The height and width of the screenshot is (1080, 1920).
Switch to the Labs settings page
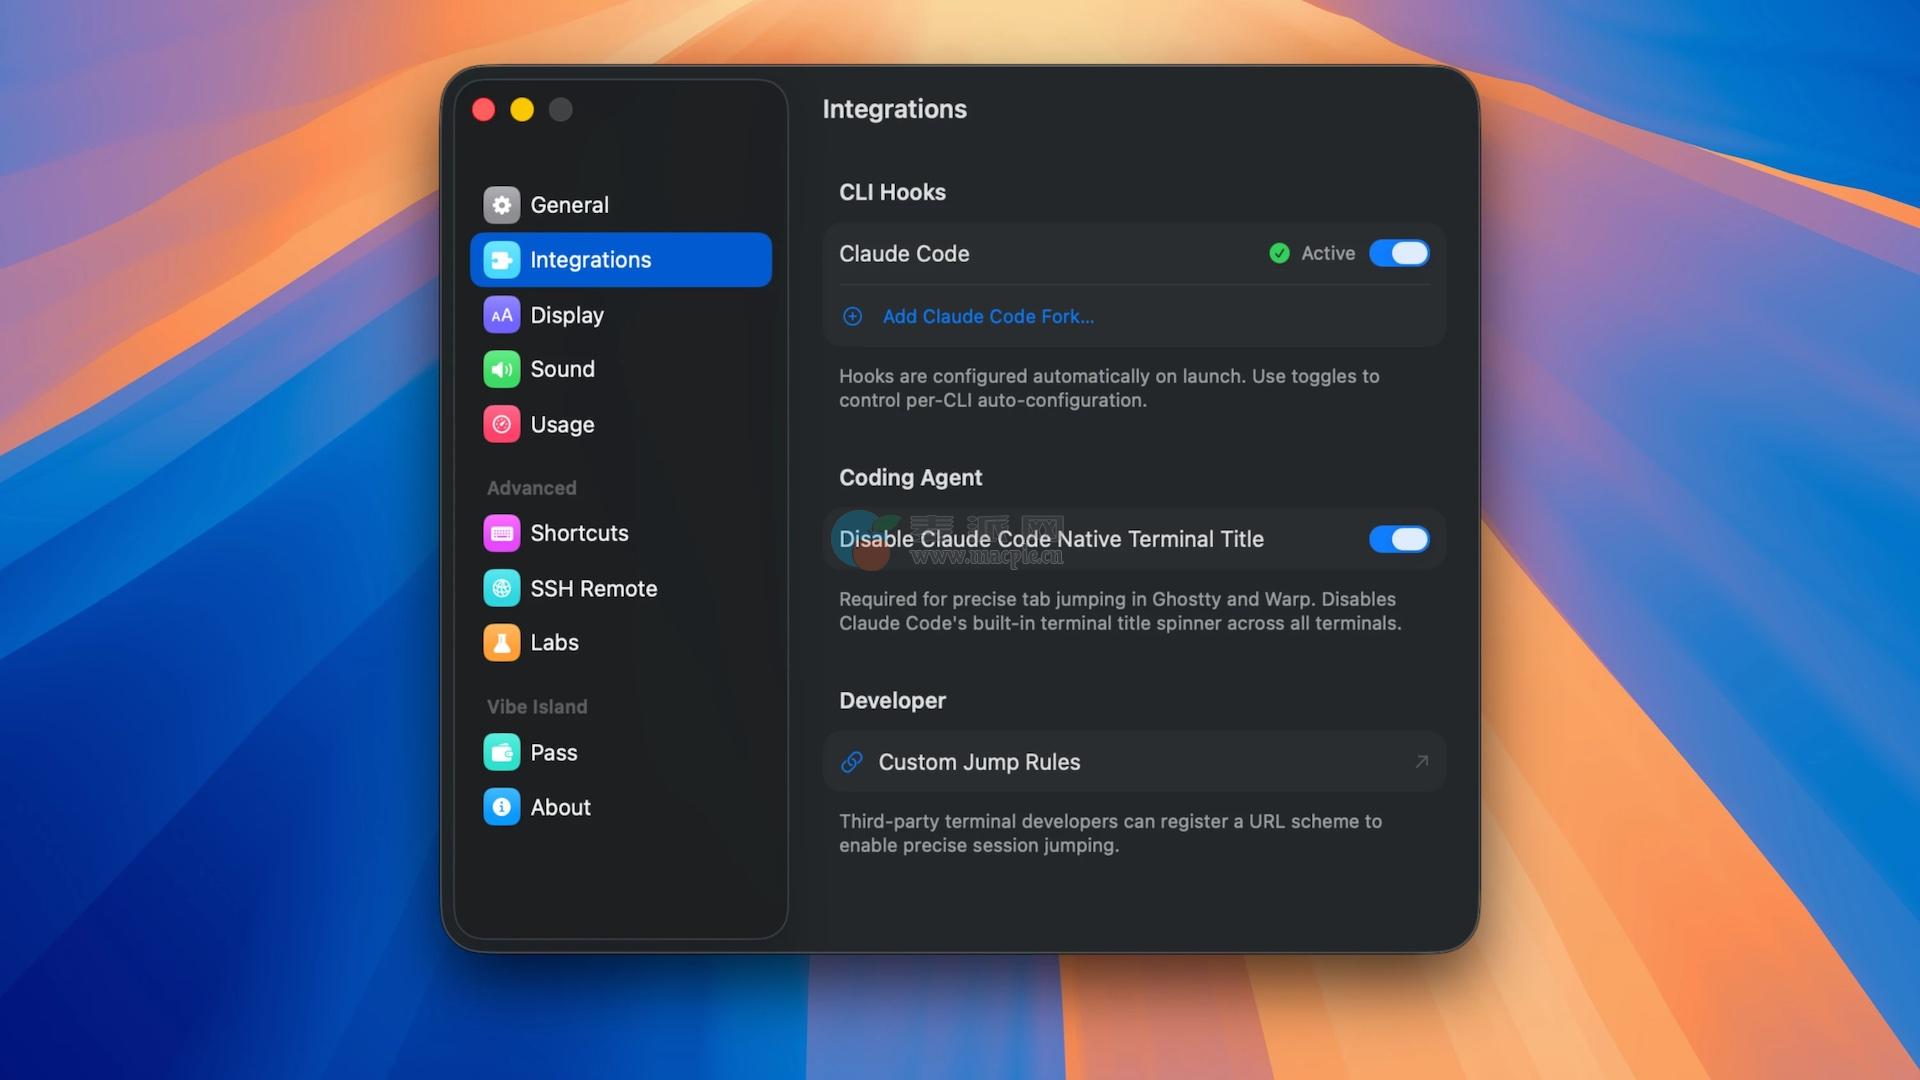(x=554, y=643)
